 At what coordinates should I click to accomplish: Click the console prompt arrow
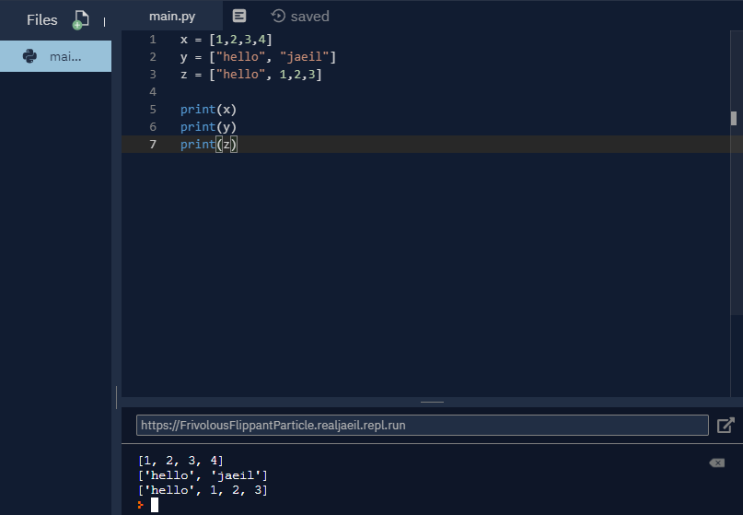tap(141, 505)
